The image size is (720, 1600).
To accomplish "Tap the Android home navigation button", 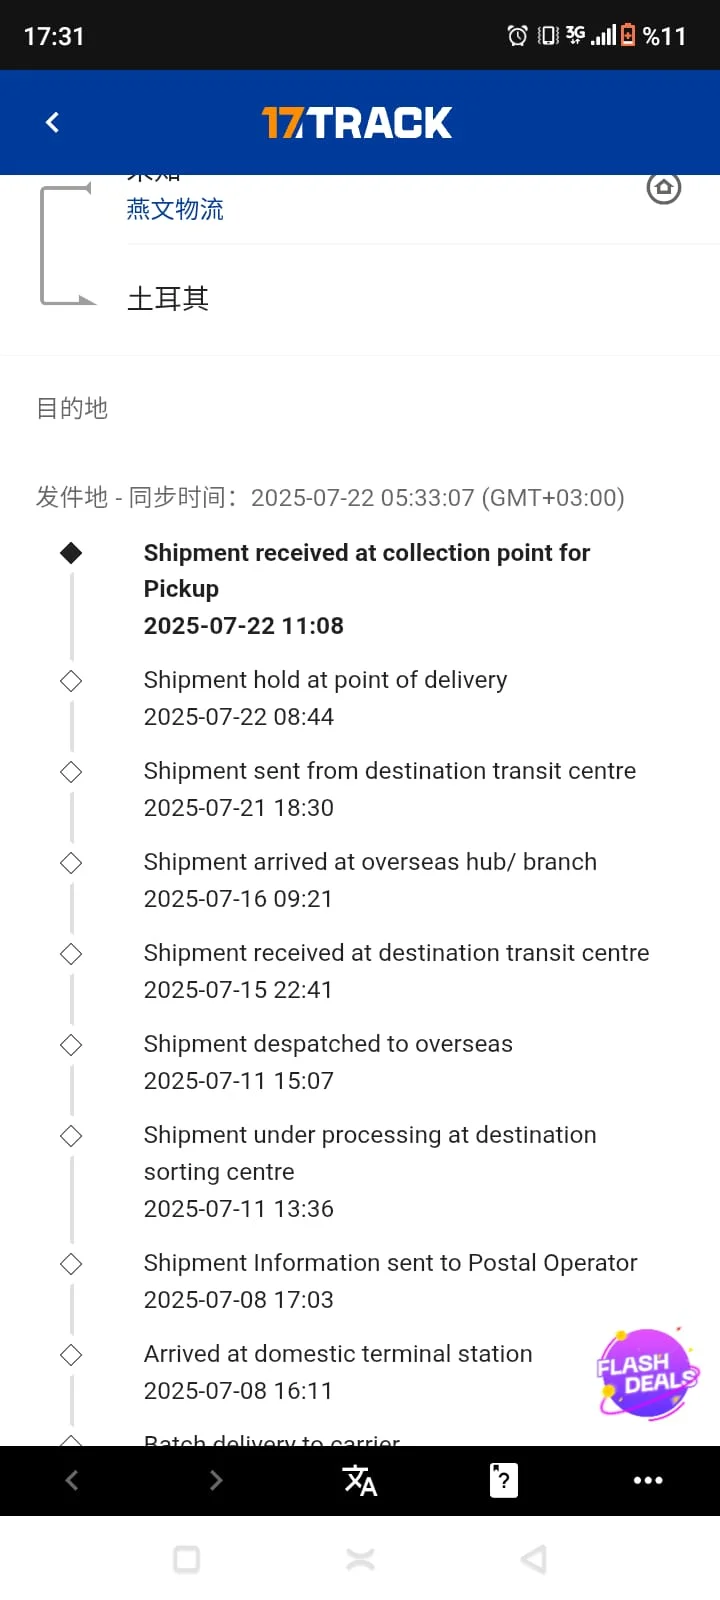I will [360, 1559].
